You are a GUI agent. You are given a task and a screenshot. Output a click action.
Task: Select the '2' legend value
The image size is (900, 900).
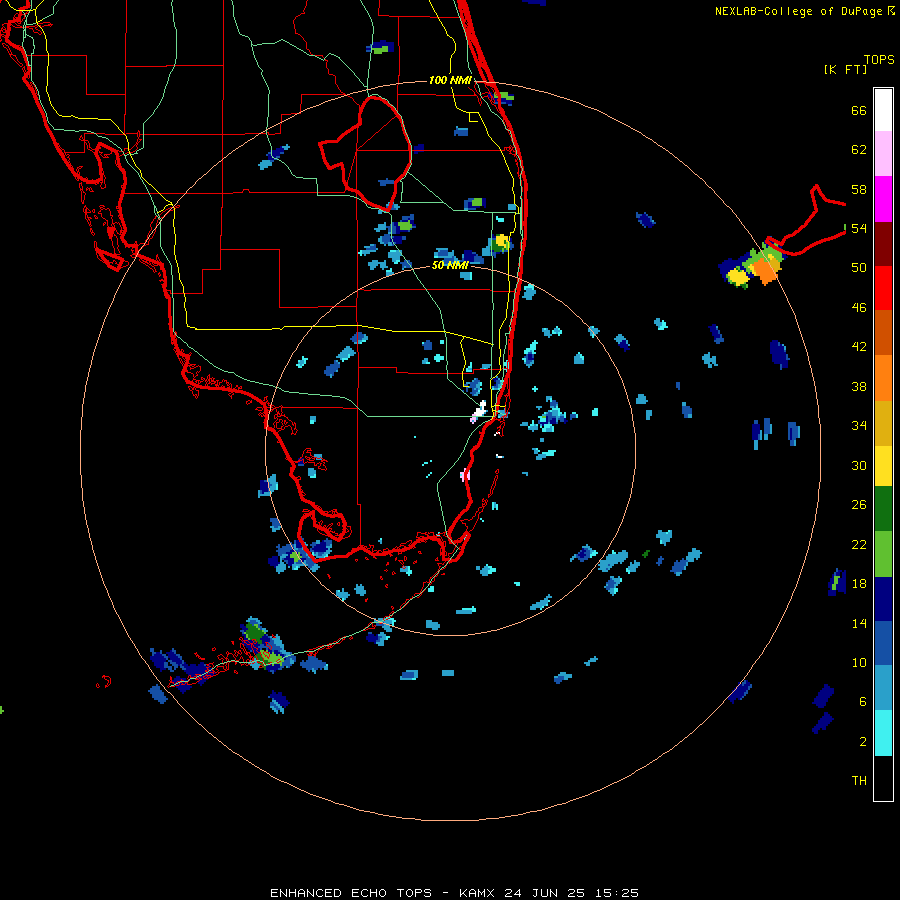click(x=863, y=742)
